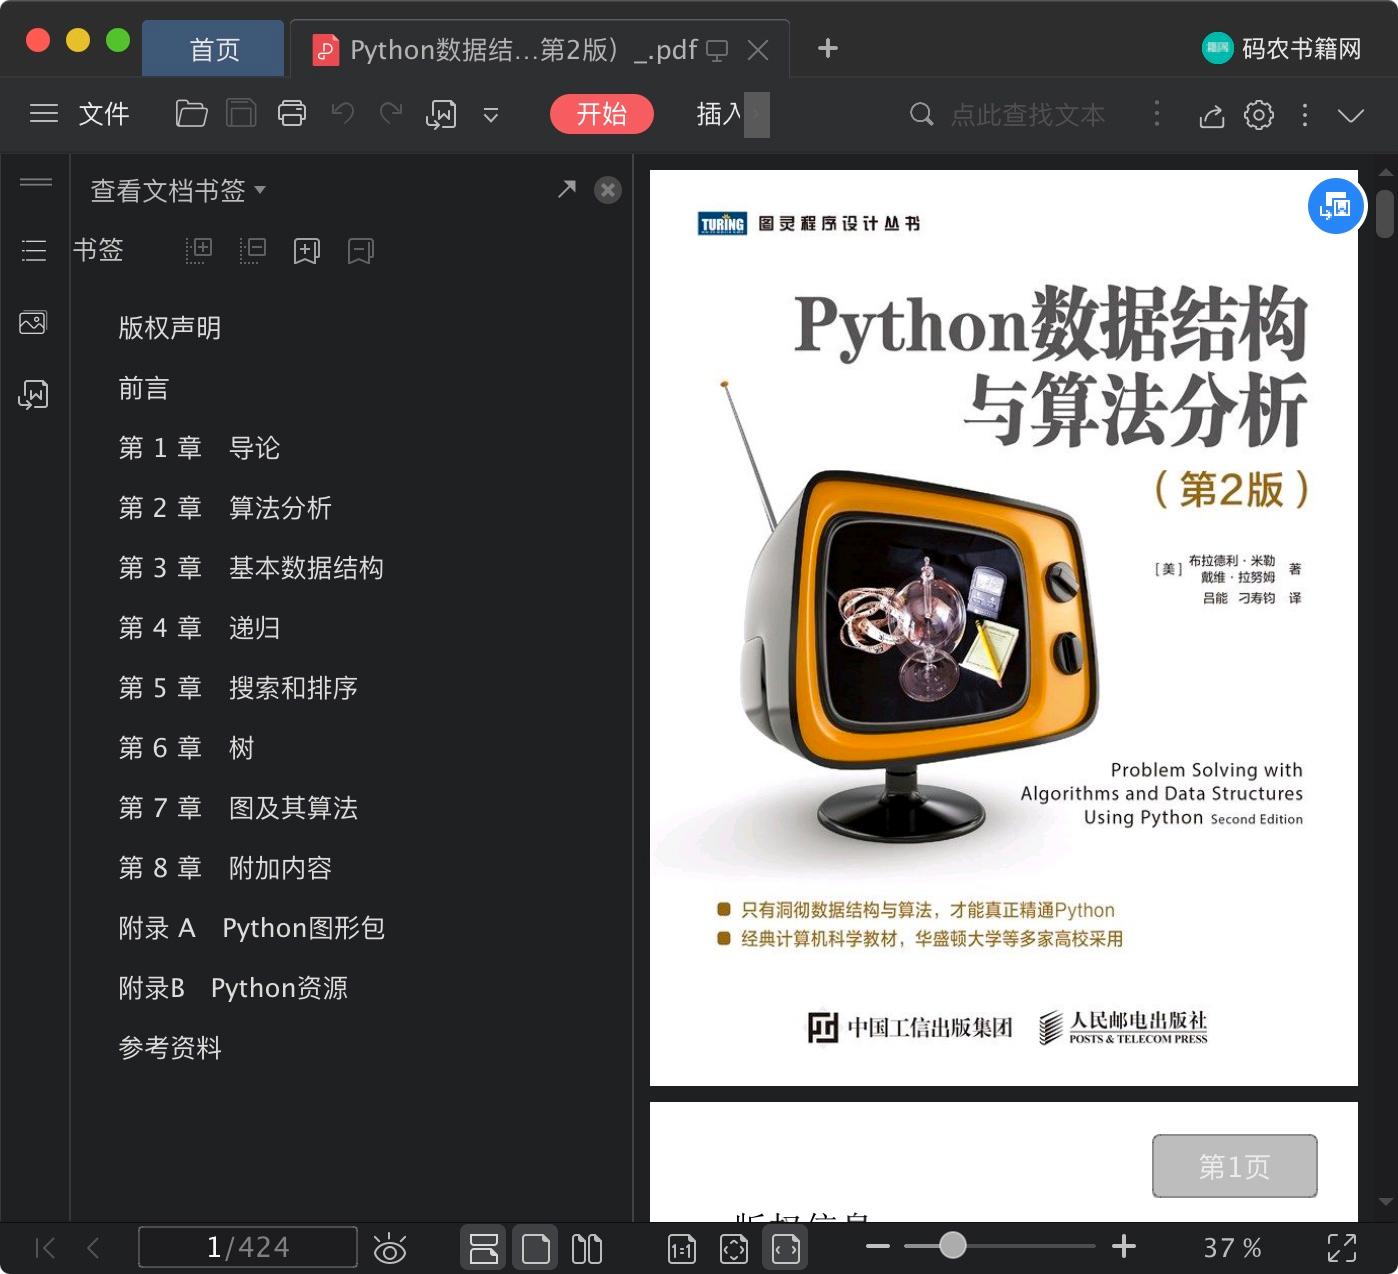Close the bookmark side panel
The width and height of the screenshot is (1398, 1274).
(x=608, y=190)
